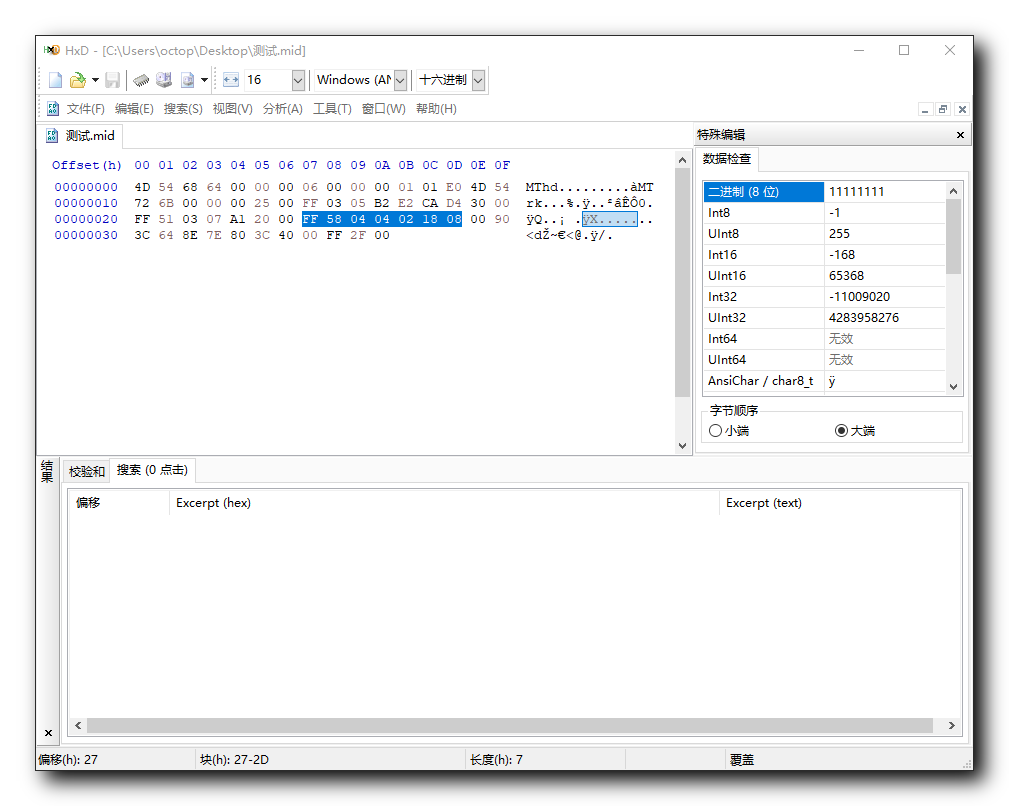1009x806 pixels.
Task: Open disk image toolbar icon
Action: [187, 80]
